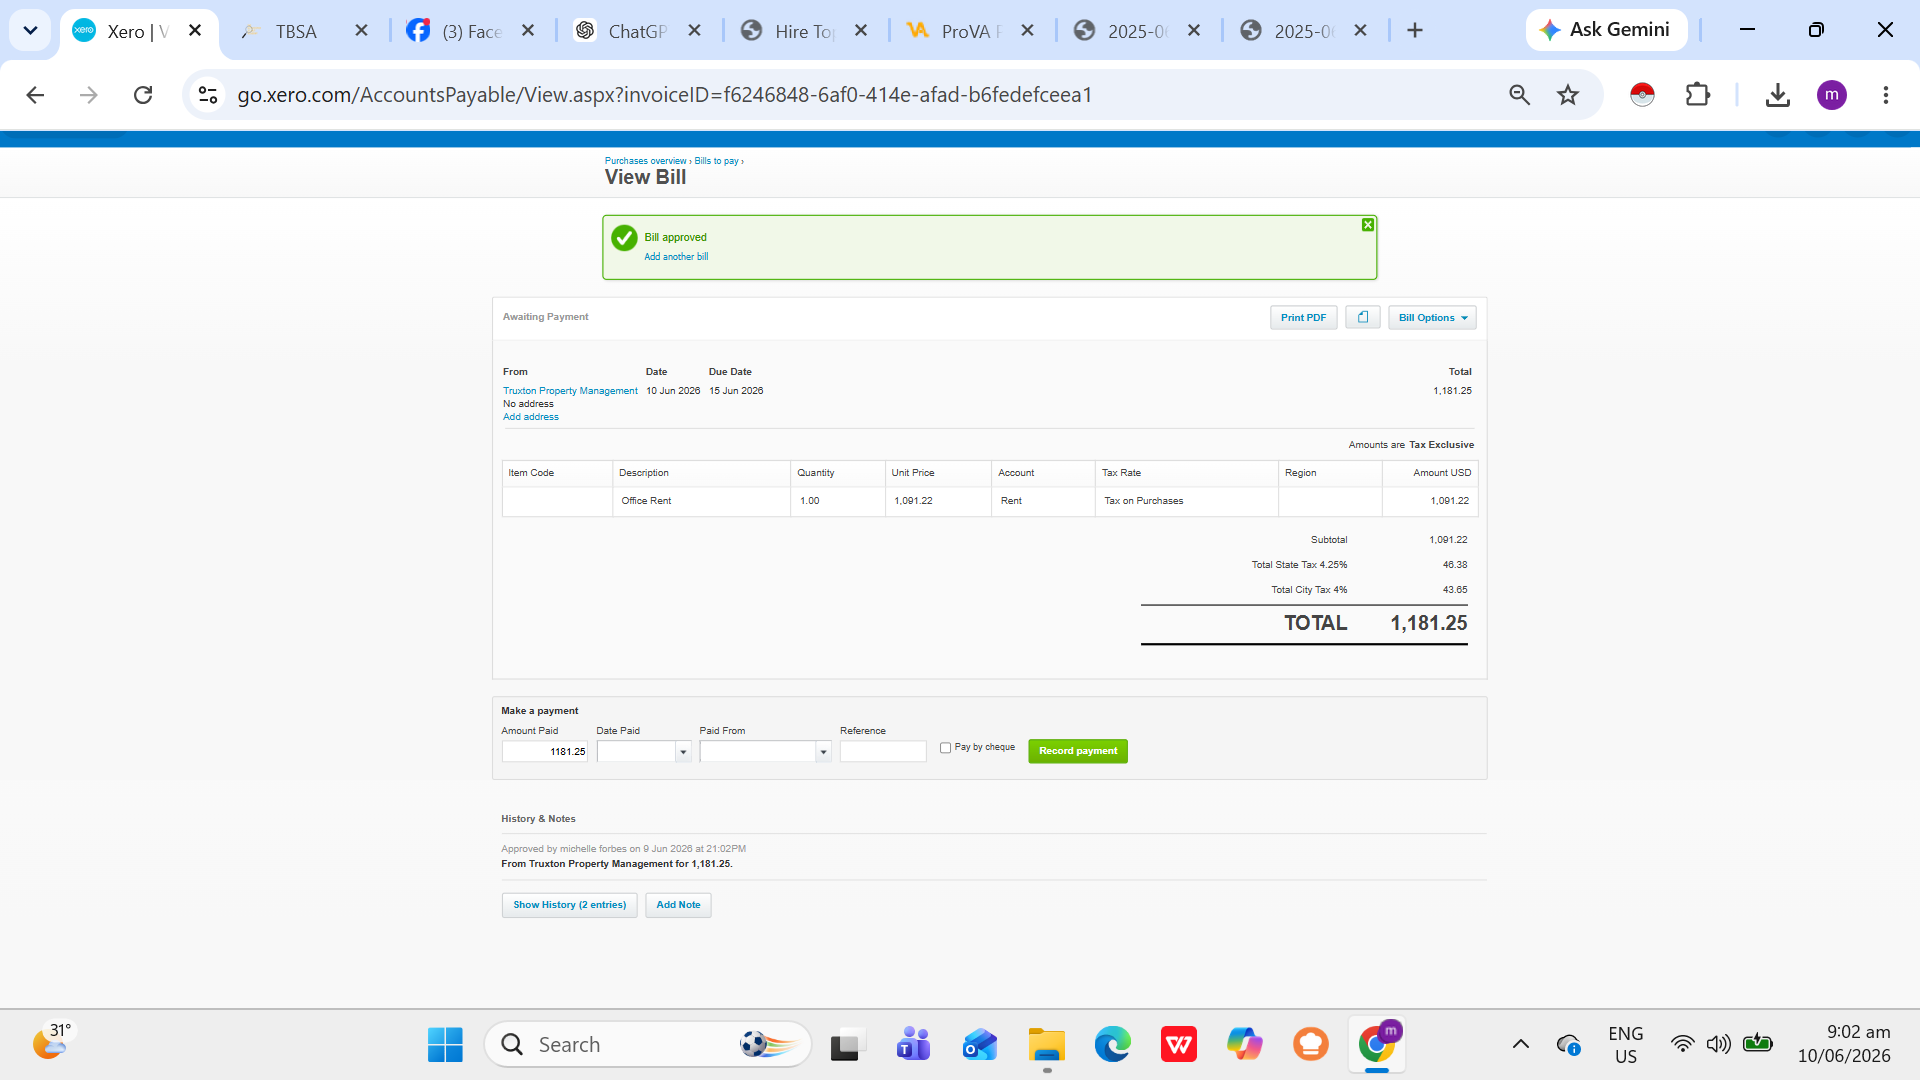Image resolution: width=1920 pixels, height=1080 pixels.
Task: Click the Windows taskbar Search box
Action: 648,1045
